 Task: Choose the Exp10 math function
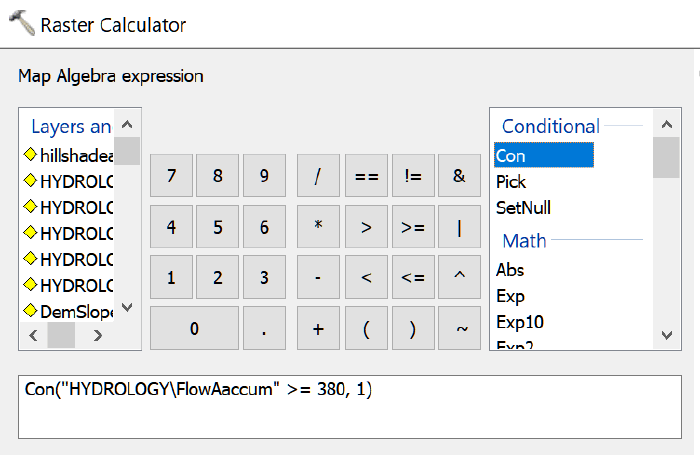[x=520, y=322]
